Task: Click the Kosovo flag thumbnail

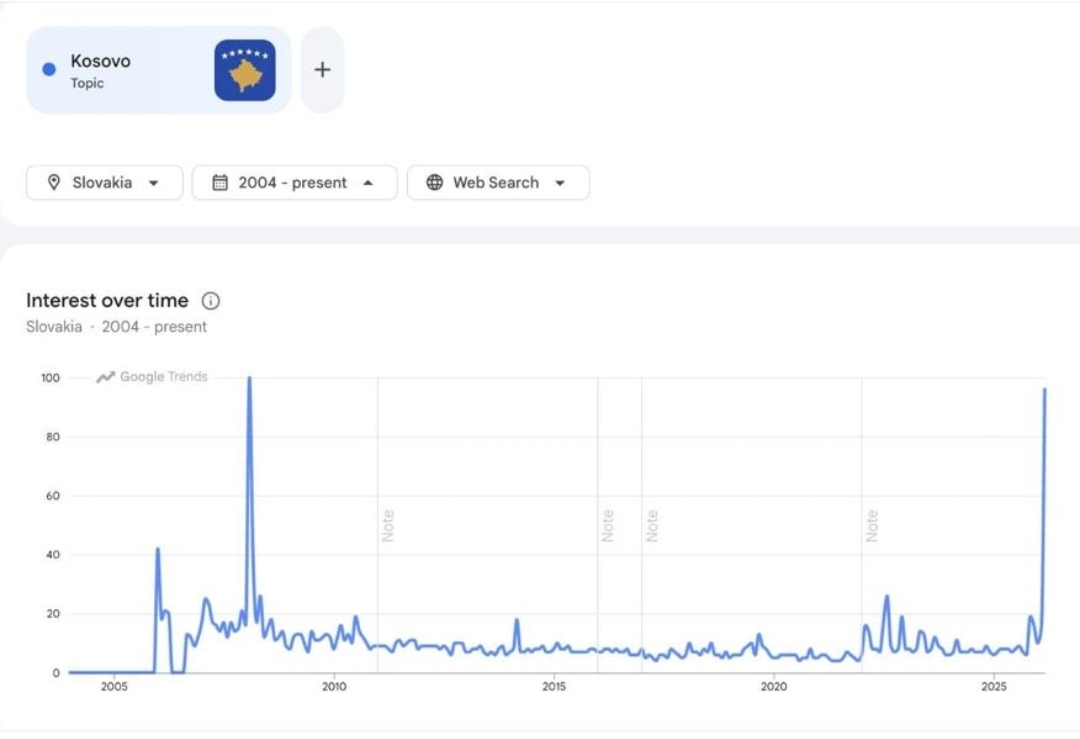Action: [245, 70]
